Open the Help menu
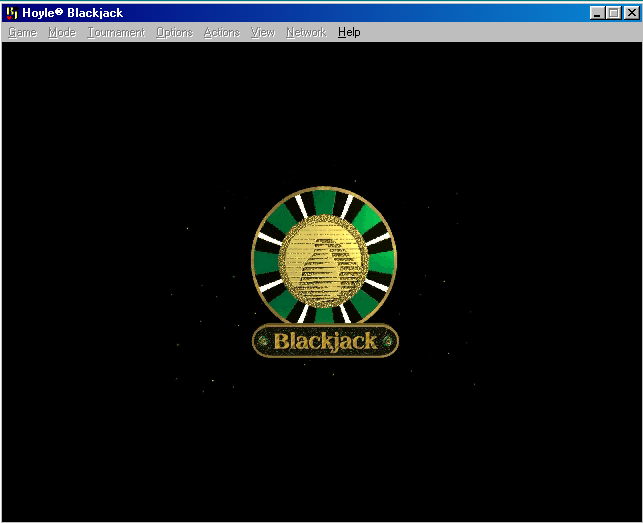The image size is (643, 523). [349, 32]
